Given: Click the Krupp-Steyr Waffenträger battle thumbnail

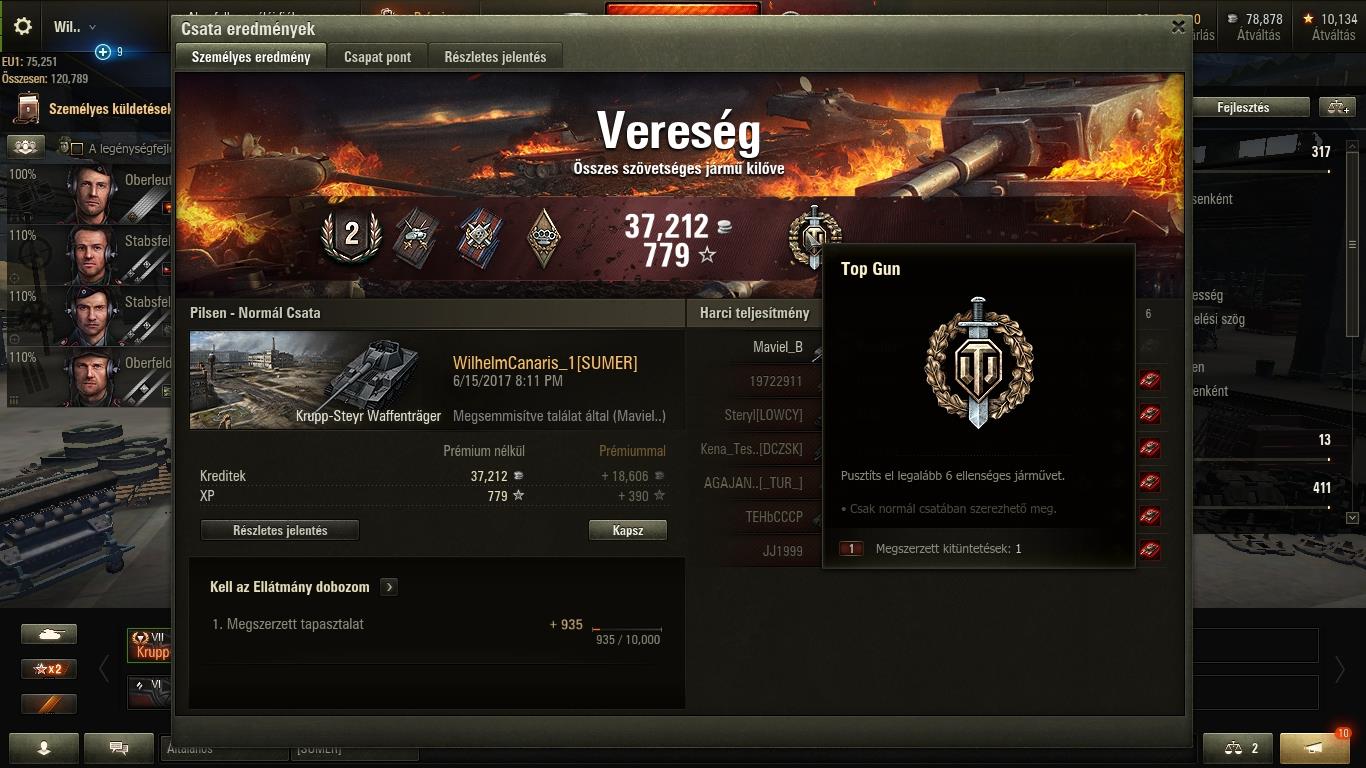Looking at the screenshot, I should pos(318,380).
